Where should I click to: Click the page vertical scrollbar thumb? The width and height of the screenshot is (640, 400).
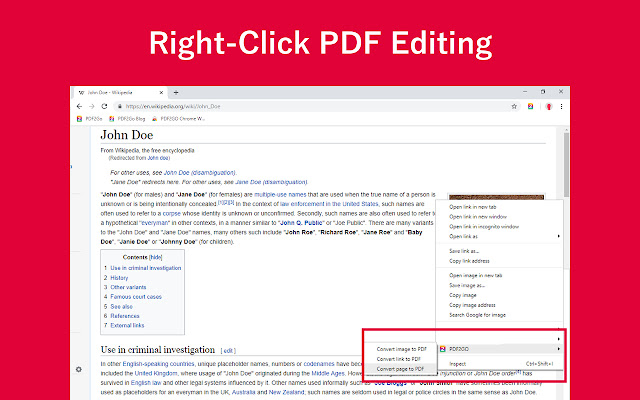pyautogui.click(x=566, y=163)
